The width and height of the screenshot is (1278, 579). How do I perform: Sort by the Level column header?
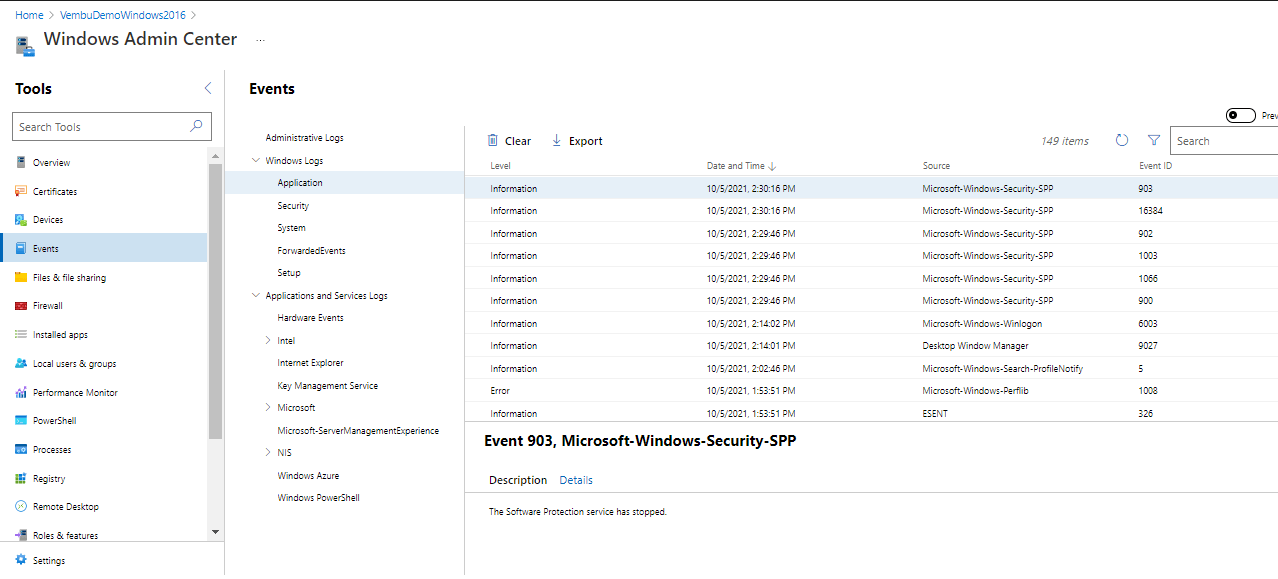[500, 166]
